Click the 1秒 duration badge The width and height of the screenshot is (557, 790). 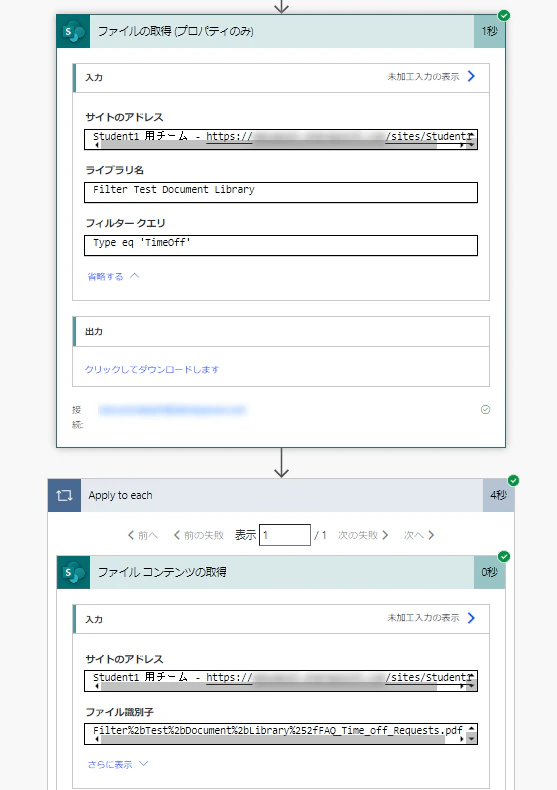[490, 32]
